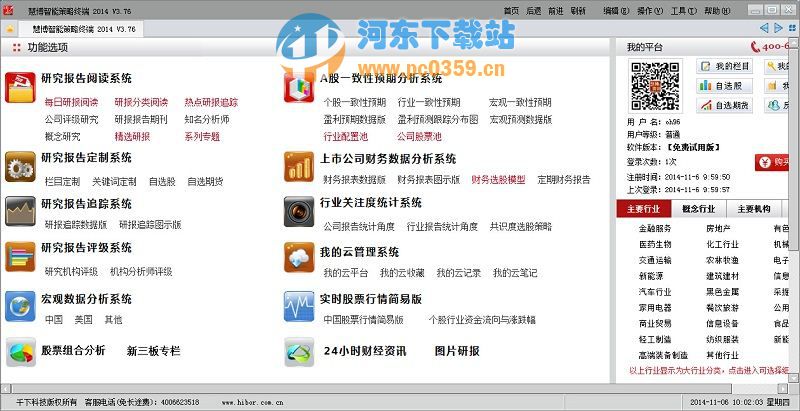
Task: Open 每日研报阅读 link
Action: (x=71, y=102)
